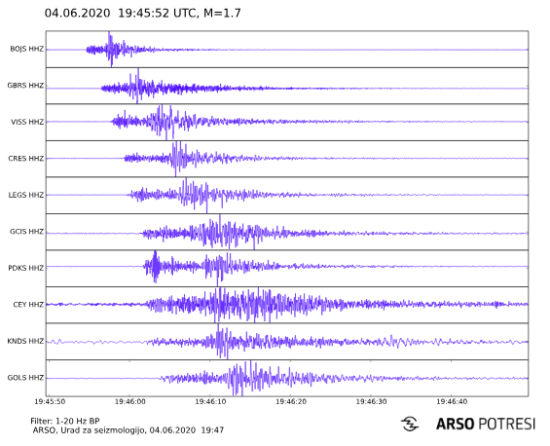Click the 19:46:20 time axis tick
550x446 pixels.
pyautogui.click(x=291, y=401)
